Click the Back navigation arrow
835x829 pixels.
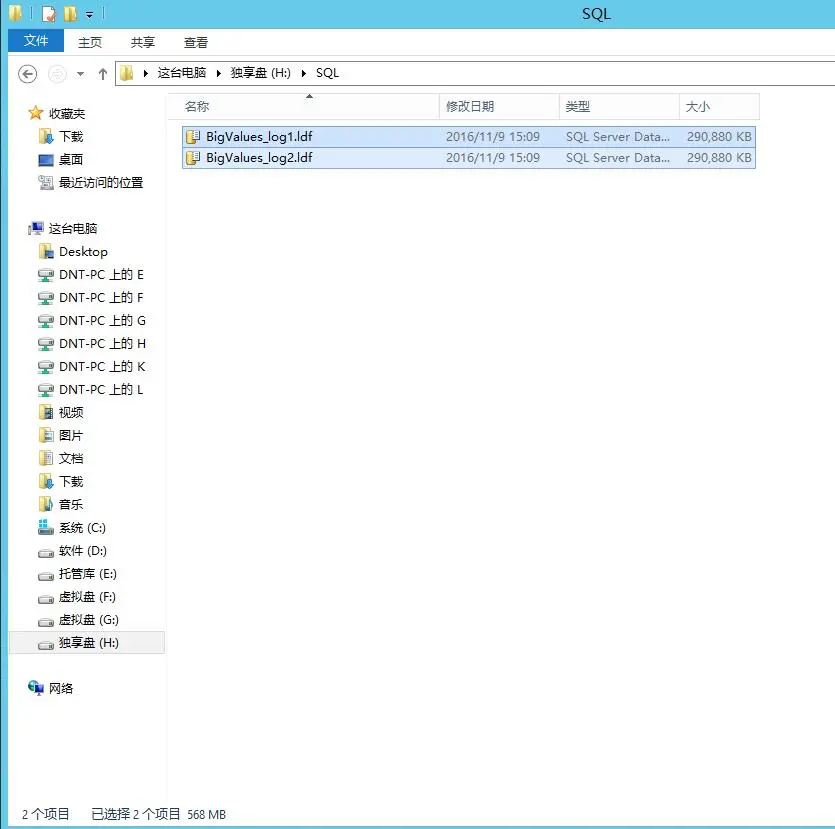point(28,73)
